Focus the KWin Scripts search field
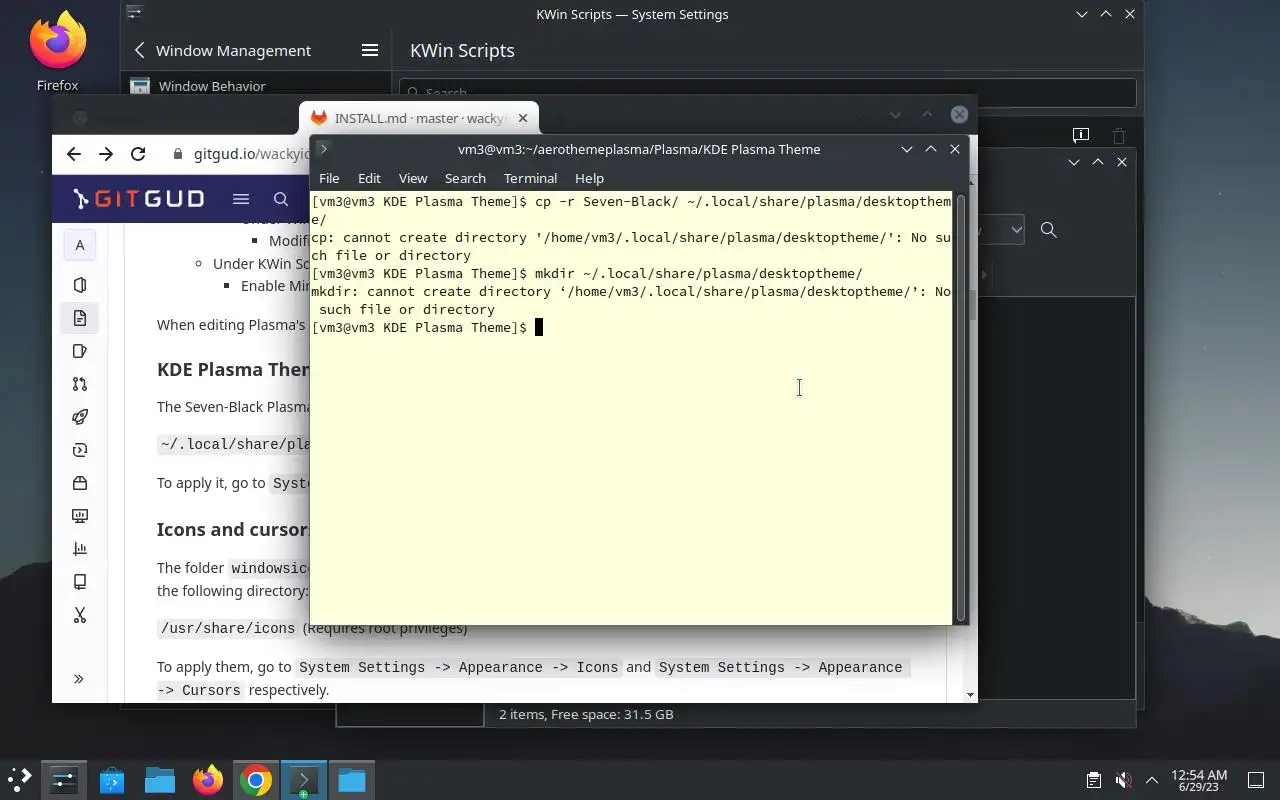This screenshot has height=800, width=1280. pos(768,92)
